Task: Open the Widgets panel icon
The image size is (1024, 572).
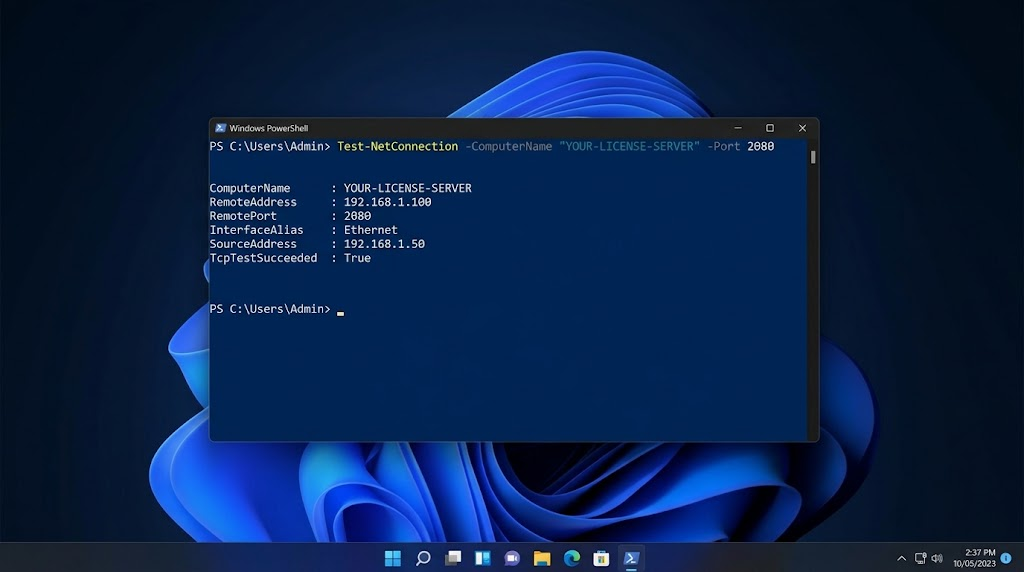Action: pyautogui.click(x=483, y=558)
